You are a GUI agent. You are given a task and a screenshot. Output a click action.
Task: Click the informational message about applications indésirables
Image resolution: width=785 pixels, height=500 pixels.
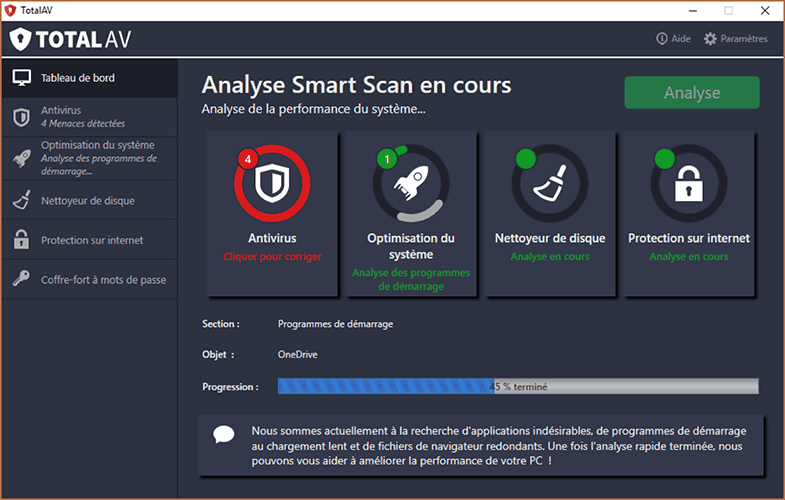499,445
